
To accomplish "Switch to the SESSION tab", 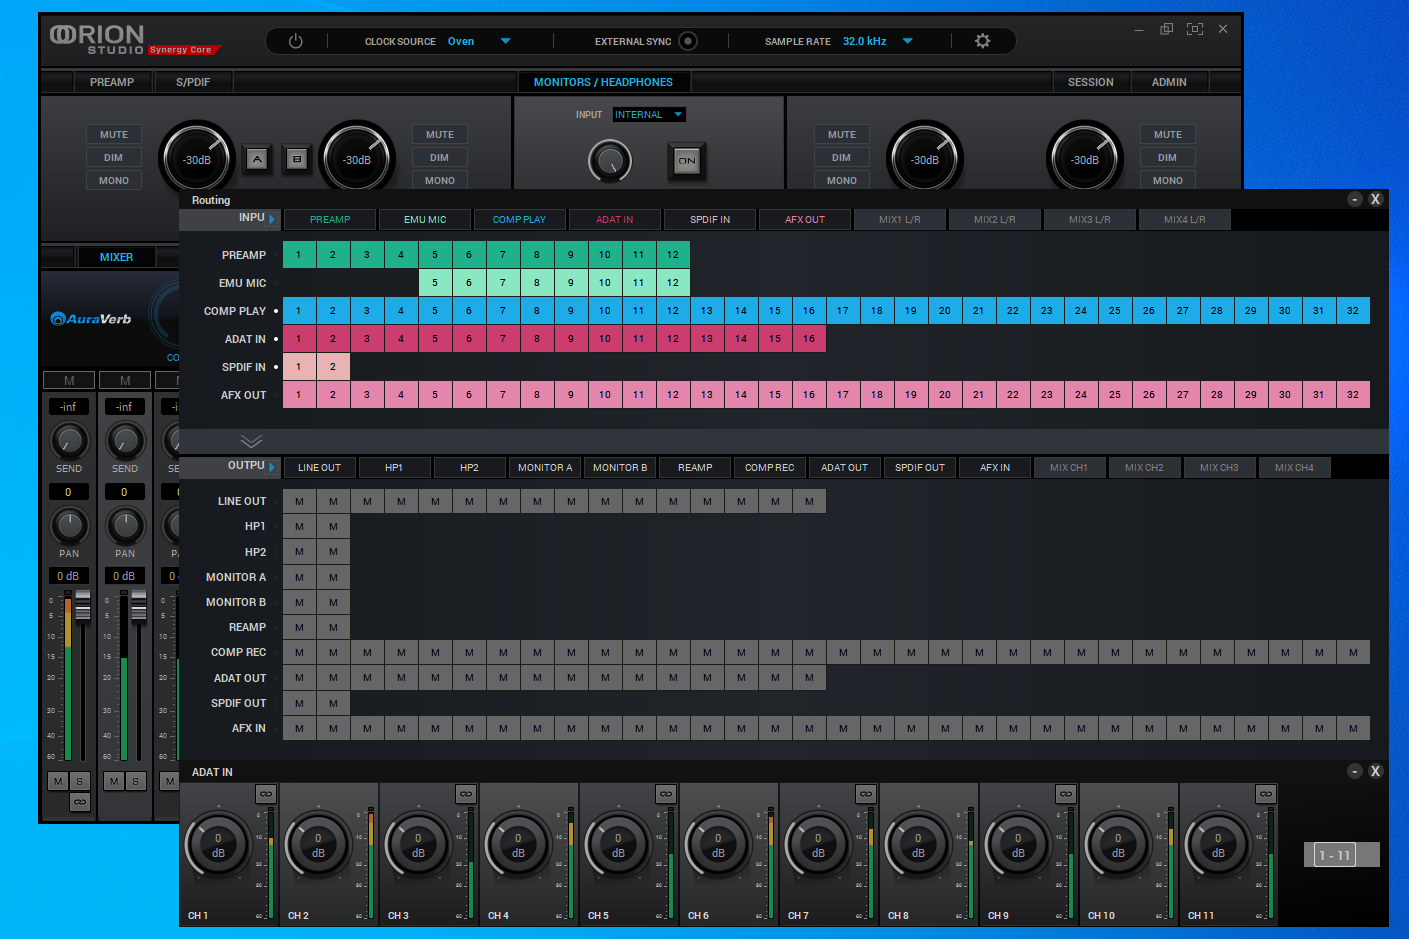I will (x=1091, y=81).
